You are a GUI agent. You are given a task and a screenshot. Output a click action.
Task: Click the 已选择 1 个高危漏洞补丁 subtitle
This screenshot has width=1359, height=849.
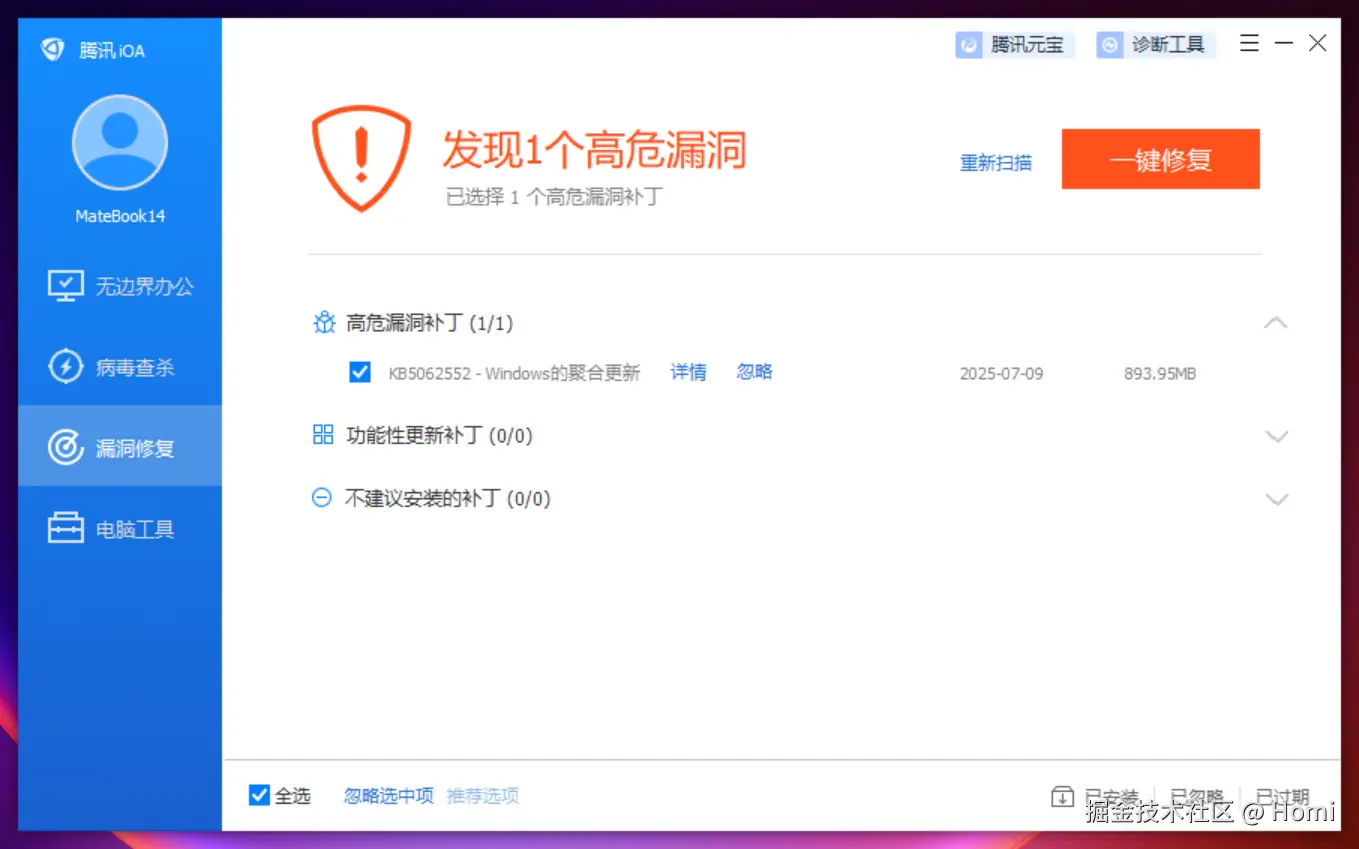tap(554, 197)
